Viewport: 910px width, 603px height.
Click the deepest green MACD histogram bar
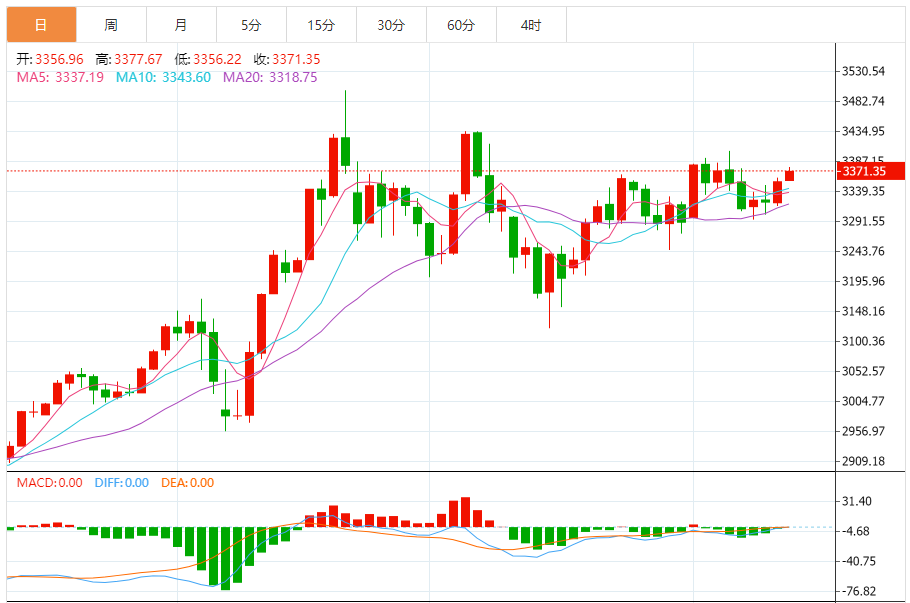(226, 558)
